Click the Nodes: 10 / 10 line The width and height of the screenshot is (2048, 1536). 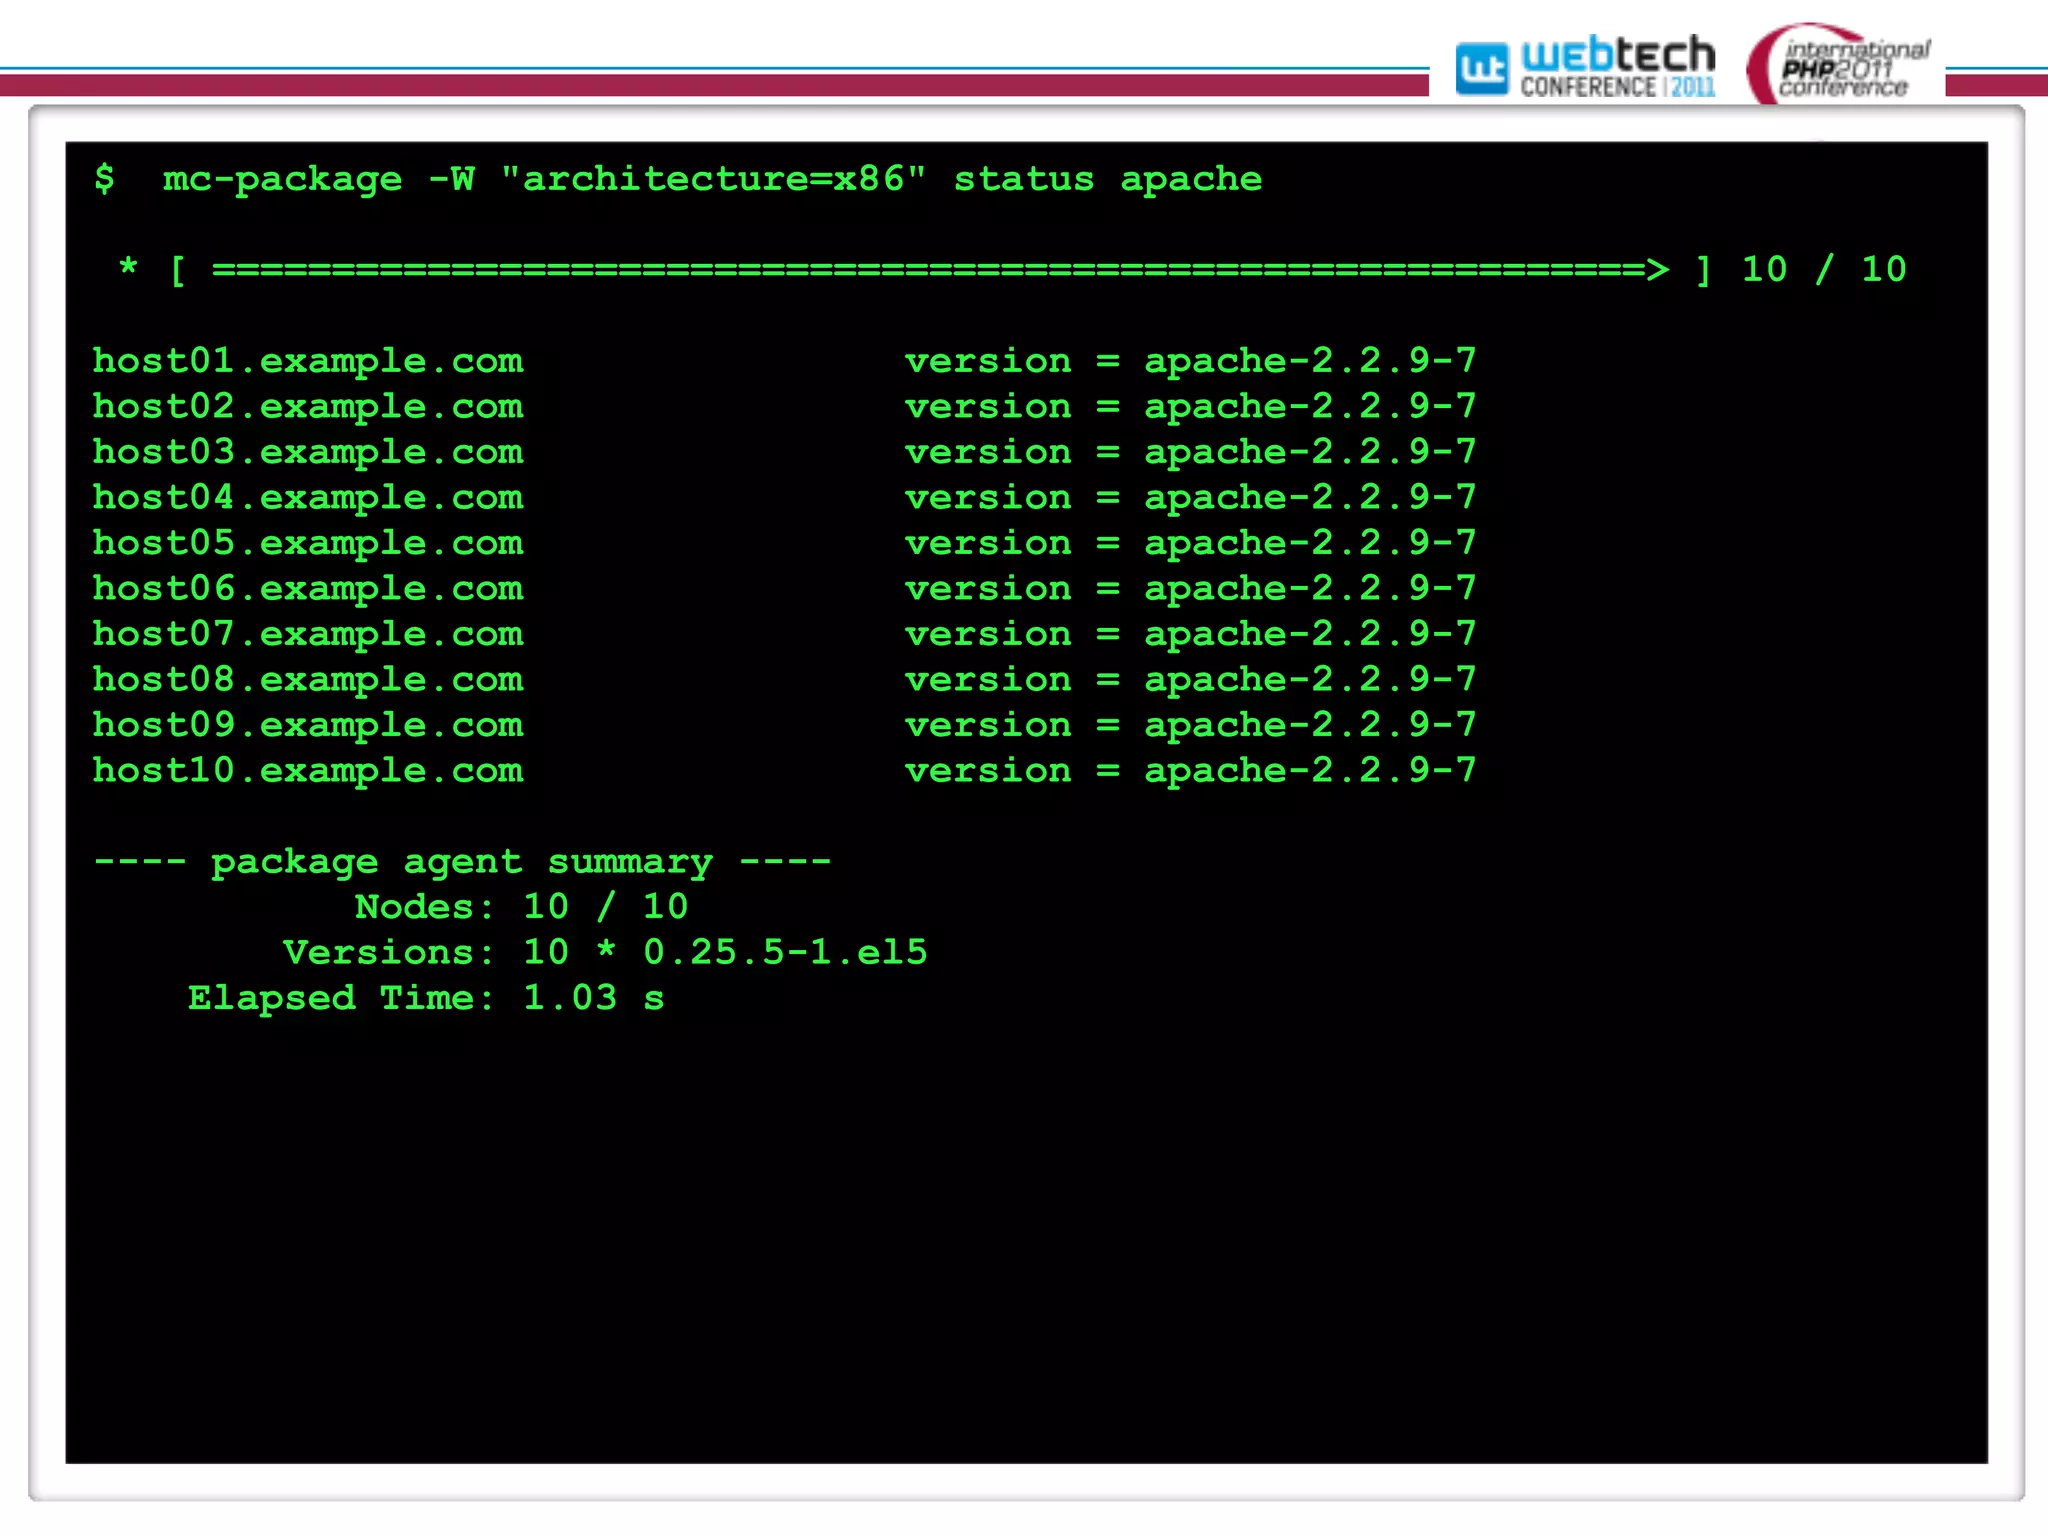[x=521, y=907]
